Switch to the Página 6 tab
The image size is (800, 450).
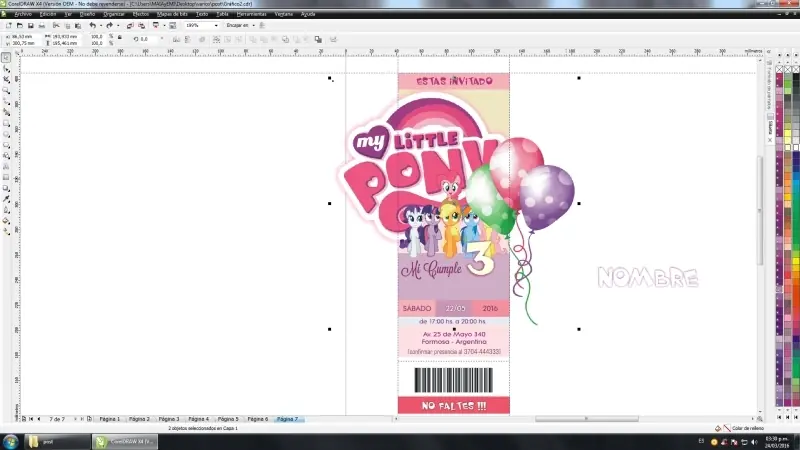[x=258, y=419]
